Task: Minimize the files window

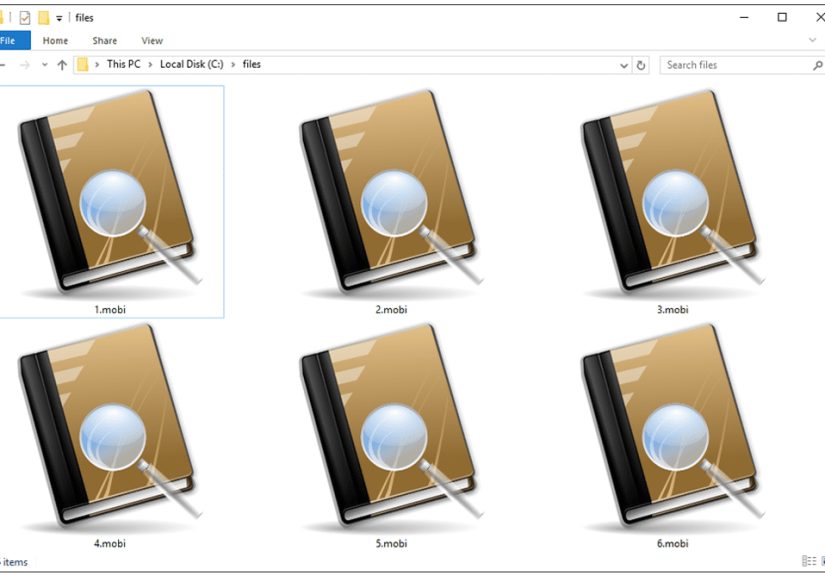Action: pos(744,17)
